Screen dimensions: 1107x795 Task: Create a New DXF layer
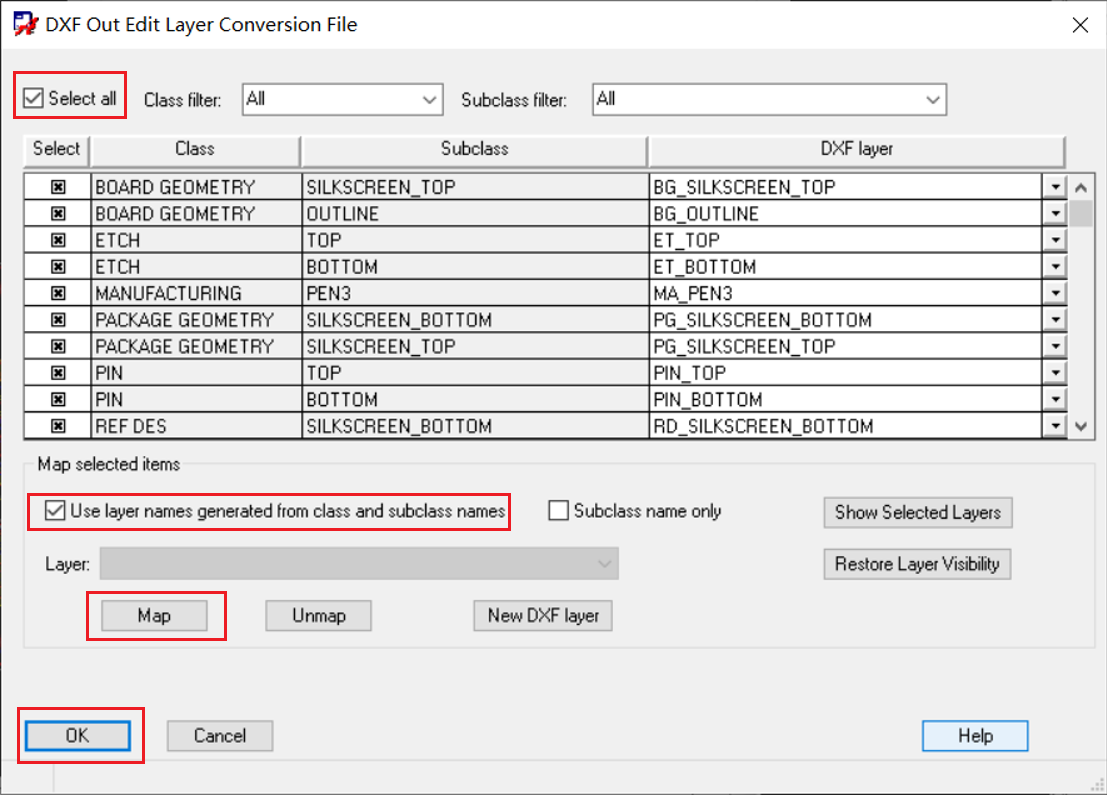543,616
